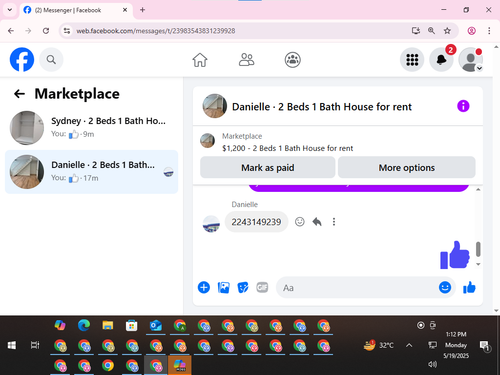Screen dimensions: 500x375
Task: Choose a sticker
Action: [x=243, y=287]
